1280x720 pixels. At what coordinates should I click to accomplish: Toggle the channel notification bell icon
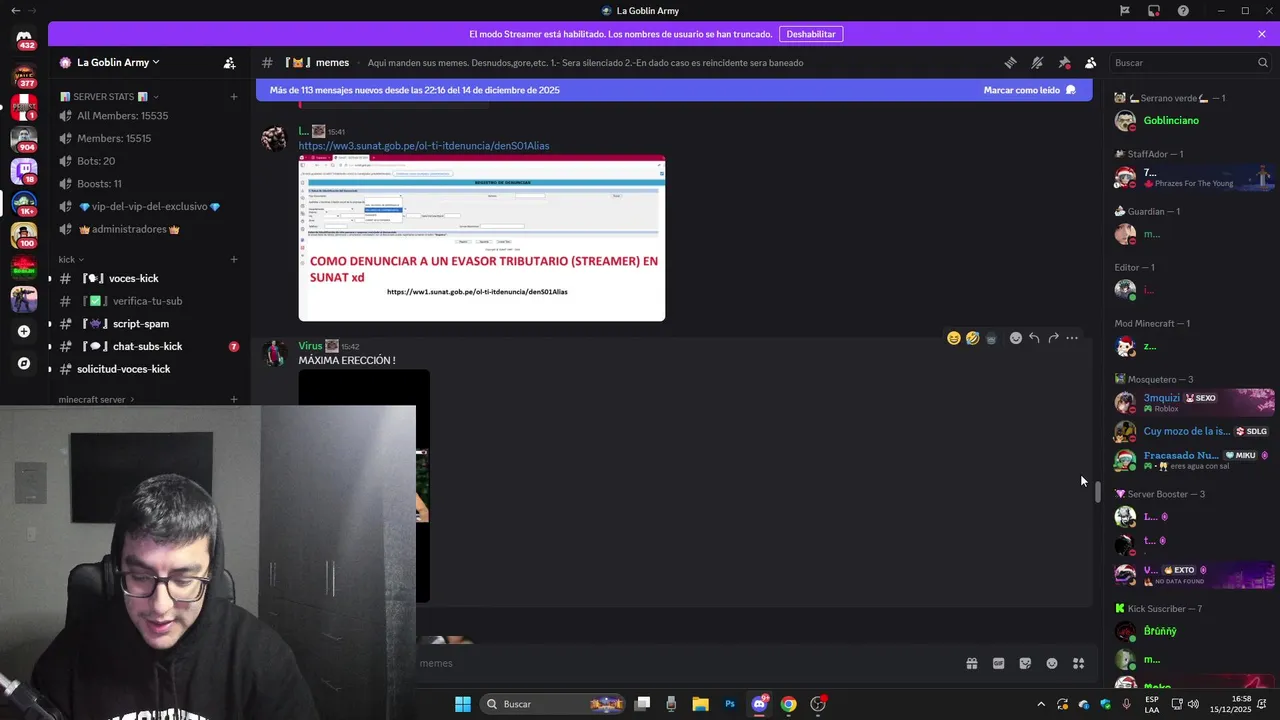(1037, 62)
